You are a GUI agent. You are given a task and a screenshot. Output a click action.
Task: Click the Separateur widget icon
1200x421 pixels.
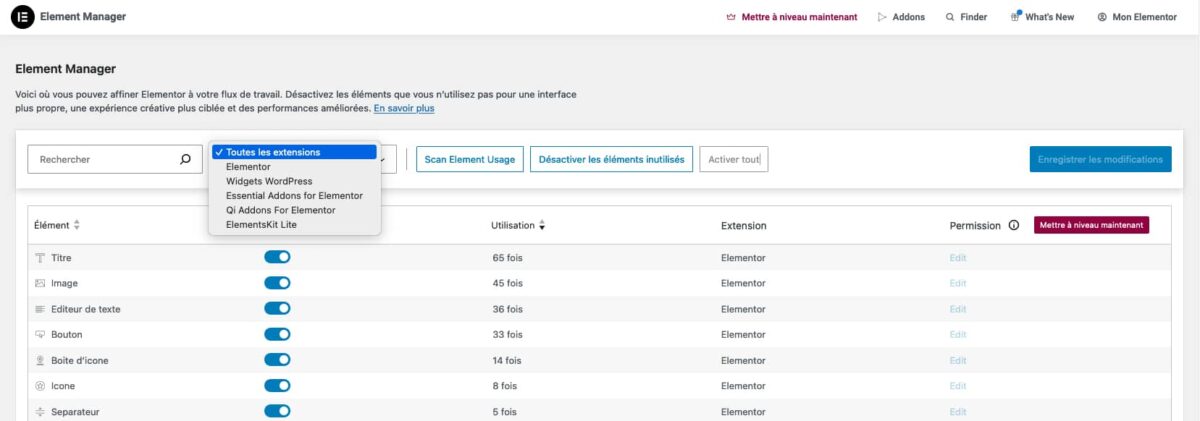tap(40, 412)
